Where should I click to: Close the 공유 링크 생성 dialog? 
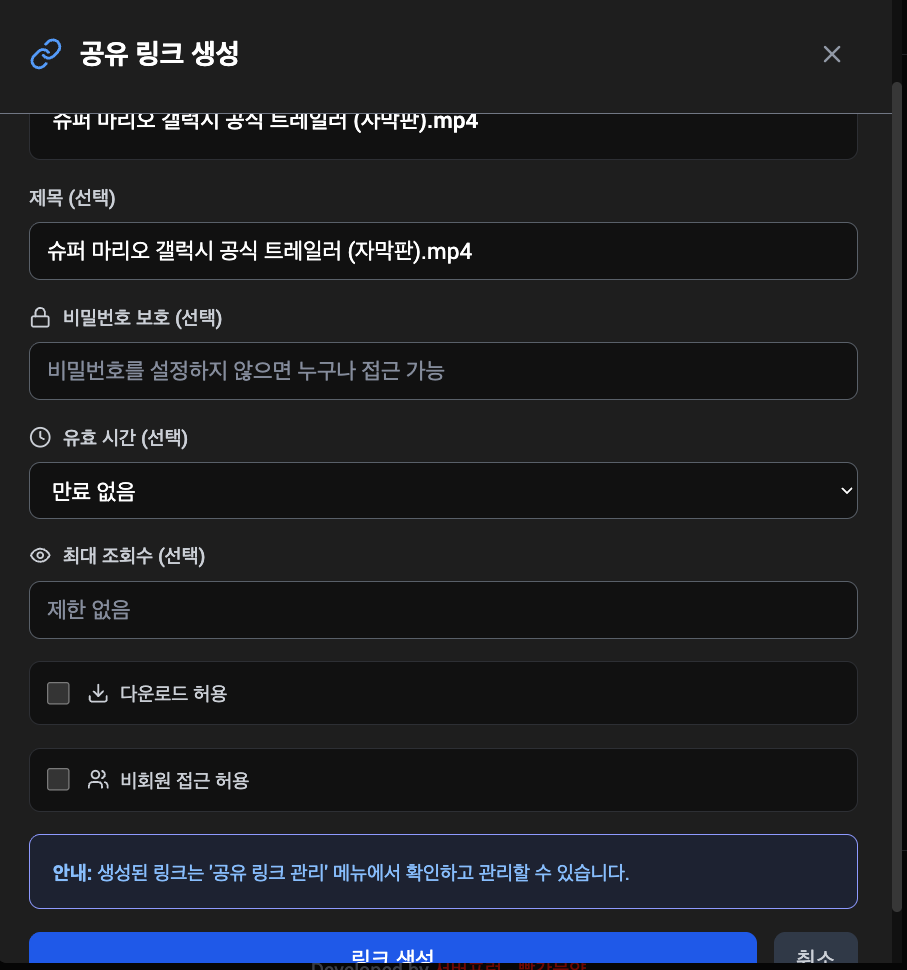(x=832, y=54)
